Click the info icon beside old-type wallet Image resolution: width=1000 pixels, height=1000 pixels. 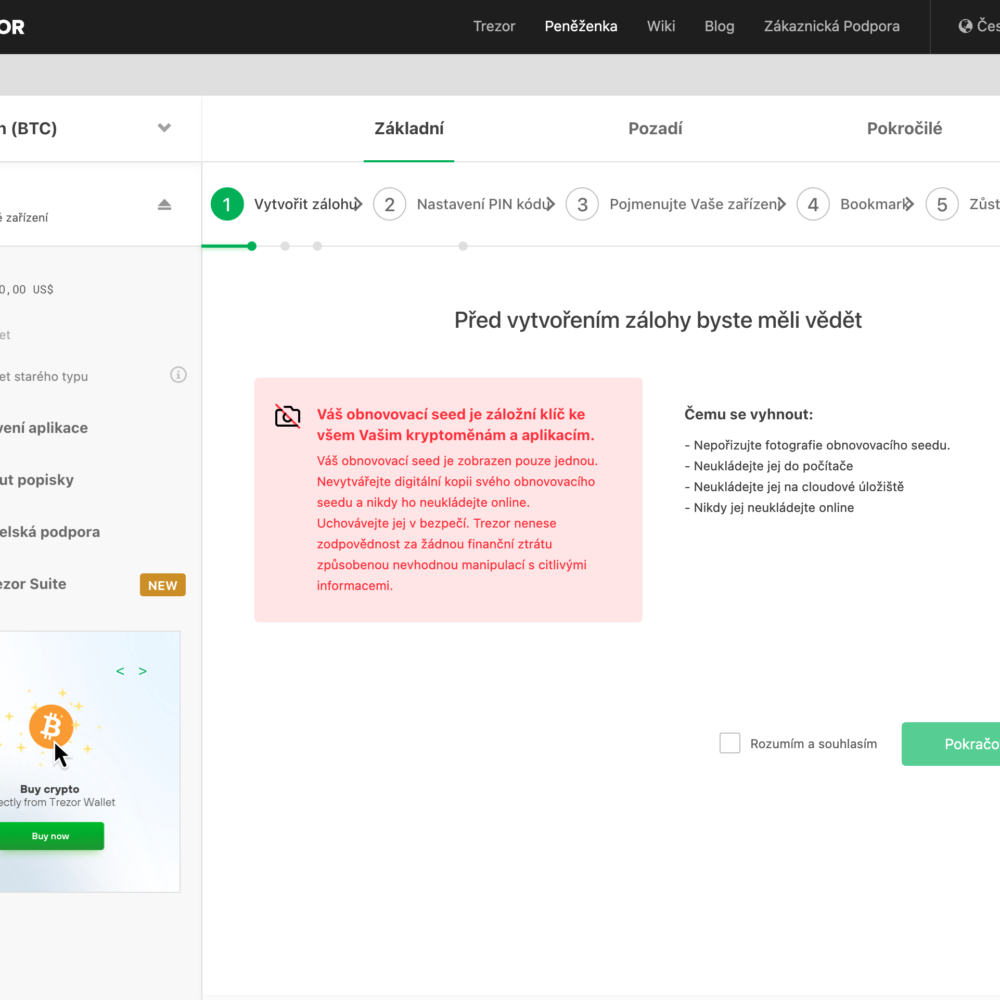[x=178, y=375]
